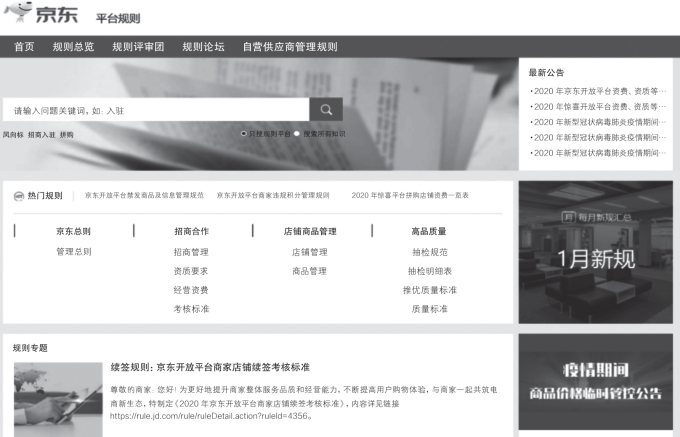This screenshot has height=437, width=680.
Task: Open 资质要求 rule category
Action: (x=191, y=271)
